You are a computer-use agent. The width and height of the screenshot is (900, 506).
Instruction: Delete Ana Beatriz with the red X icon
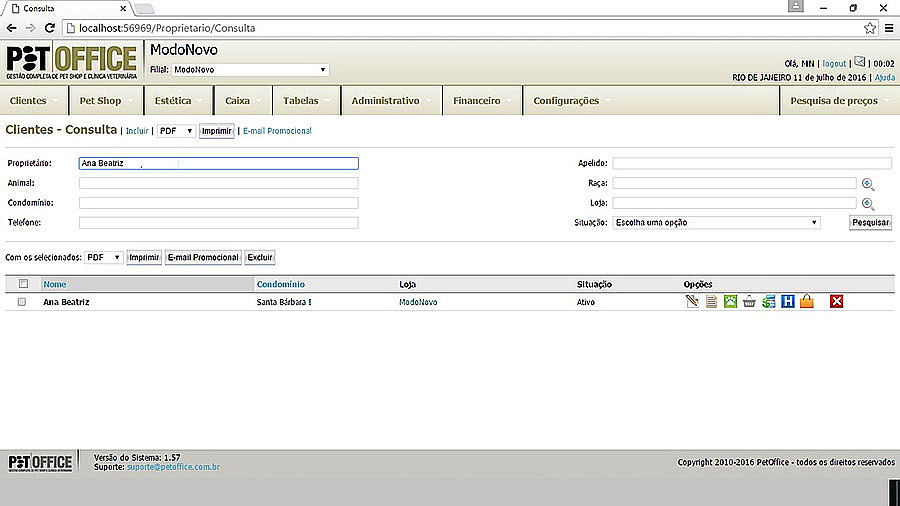pos(837,301)
